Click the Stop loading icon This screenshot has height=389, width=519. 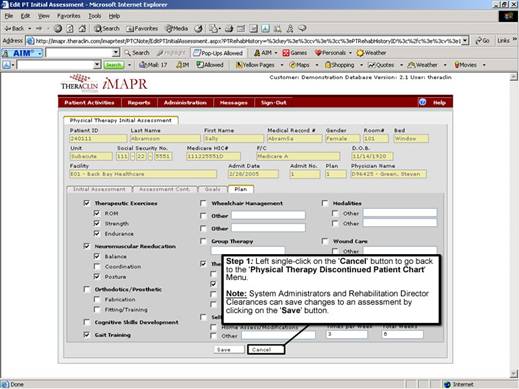point(58,29)
